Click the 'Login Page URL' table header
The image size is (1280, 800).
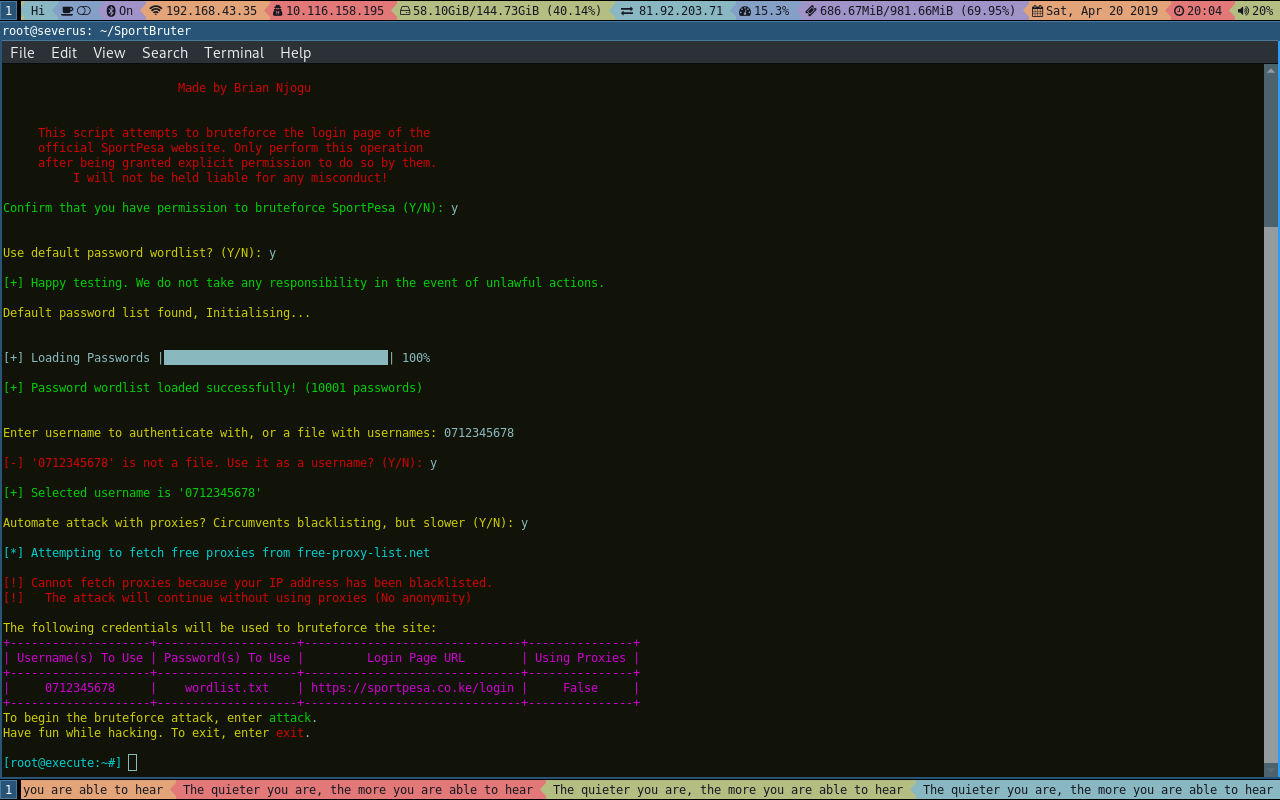(416, 658)
